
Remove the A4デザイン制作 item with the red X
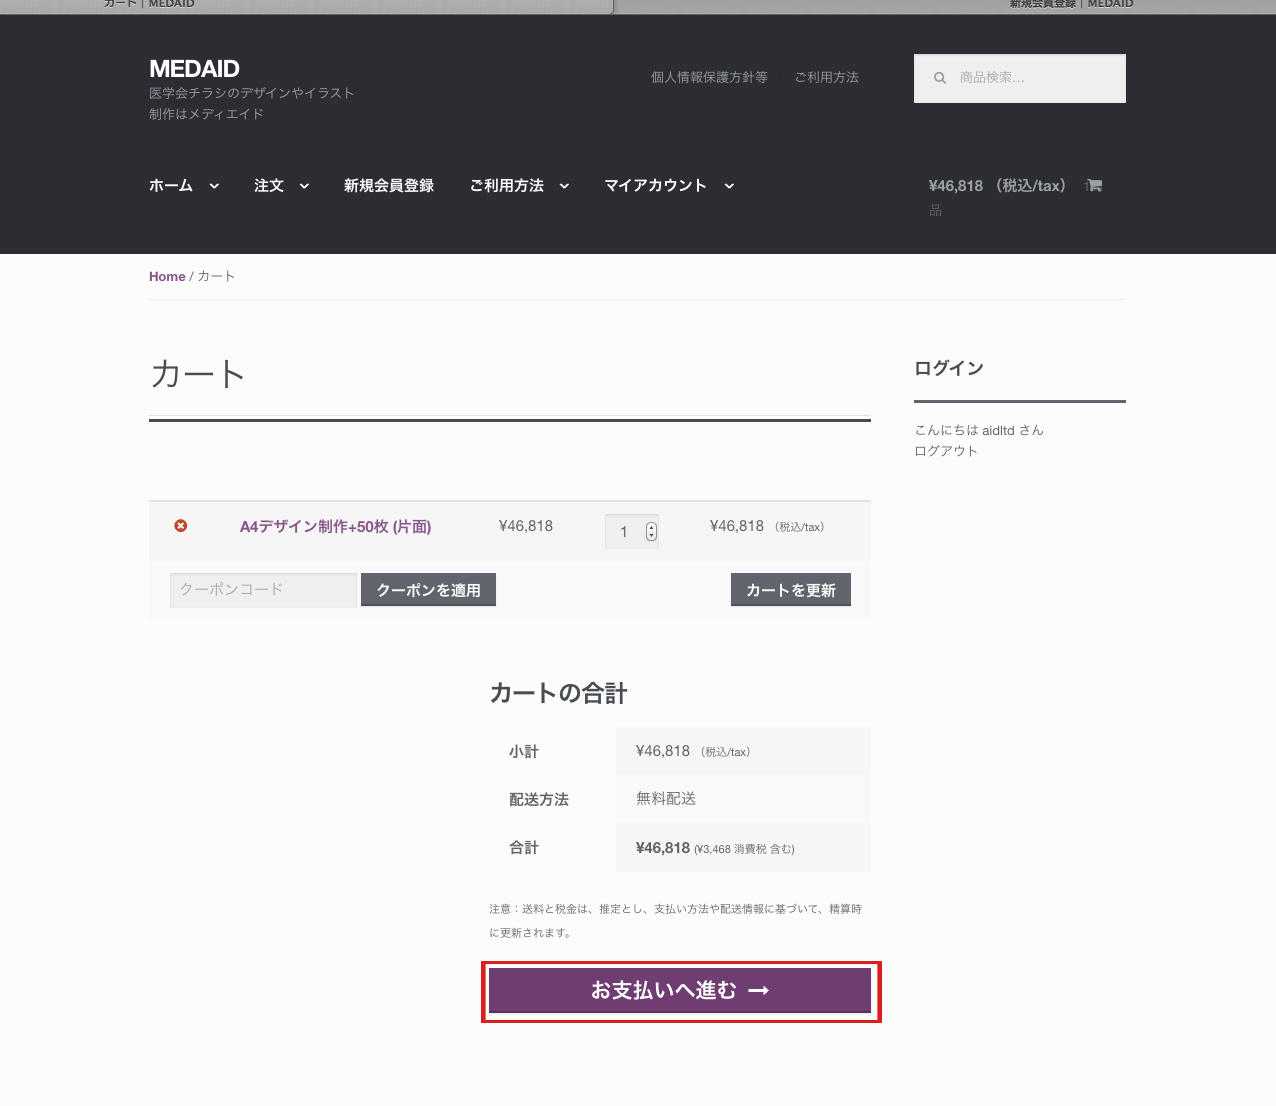pyautogui.click(x=181, y=525)
